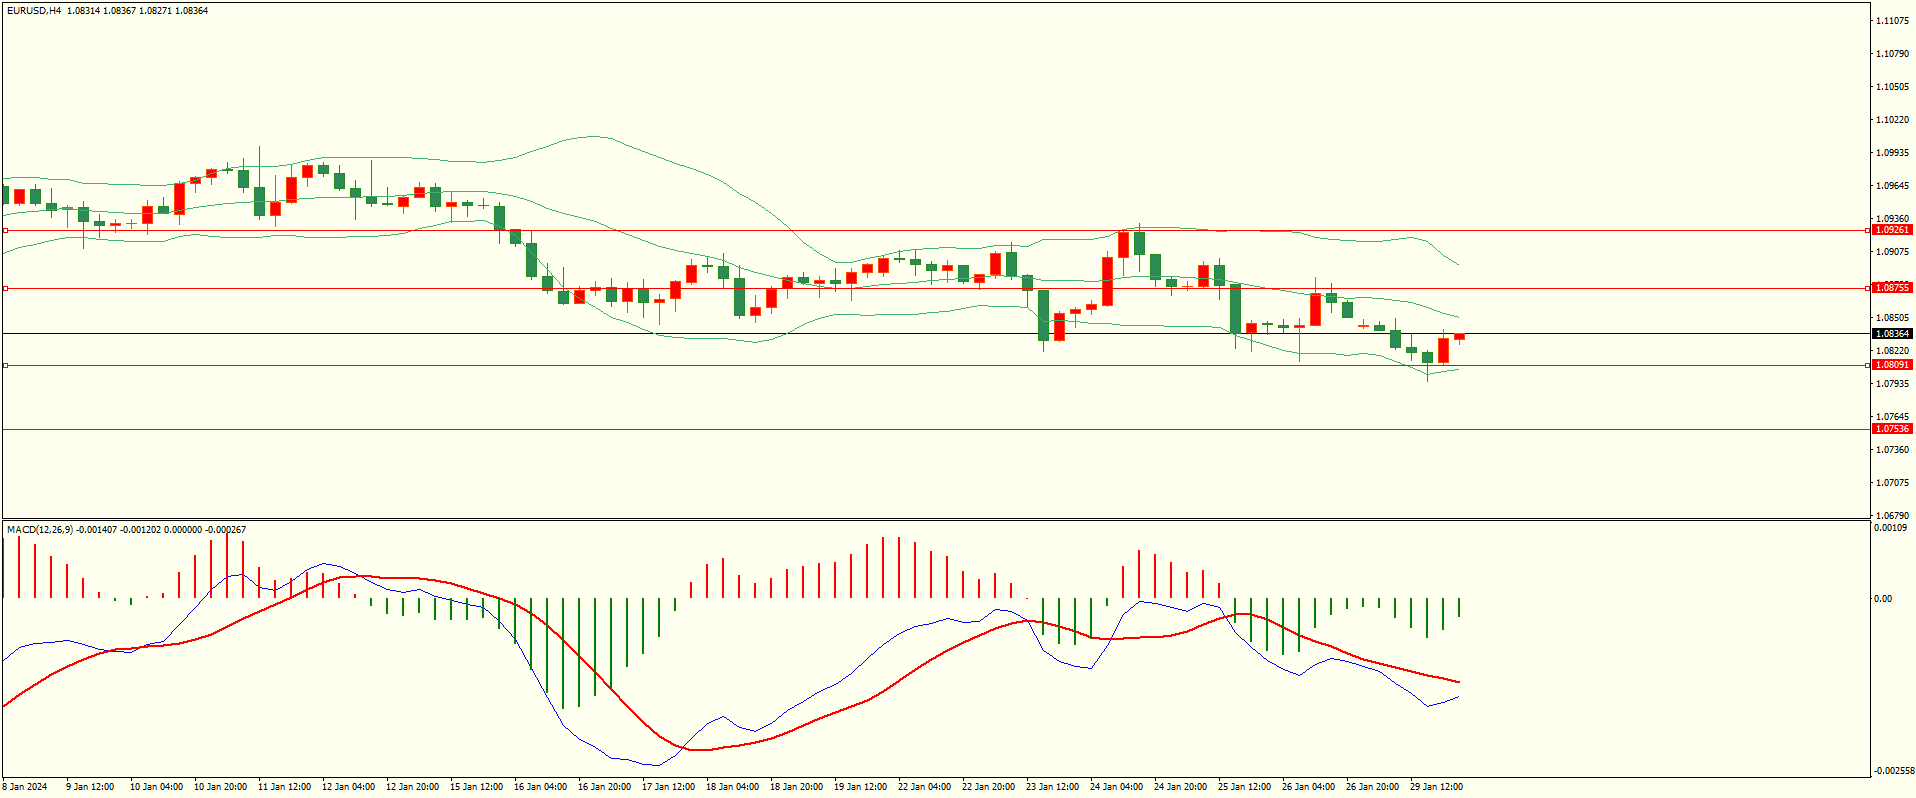Click the 0.00109 value on MACD scale
Image resolution: width=1916 pixels, height=798 pixels.
1890,528
